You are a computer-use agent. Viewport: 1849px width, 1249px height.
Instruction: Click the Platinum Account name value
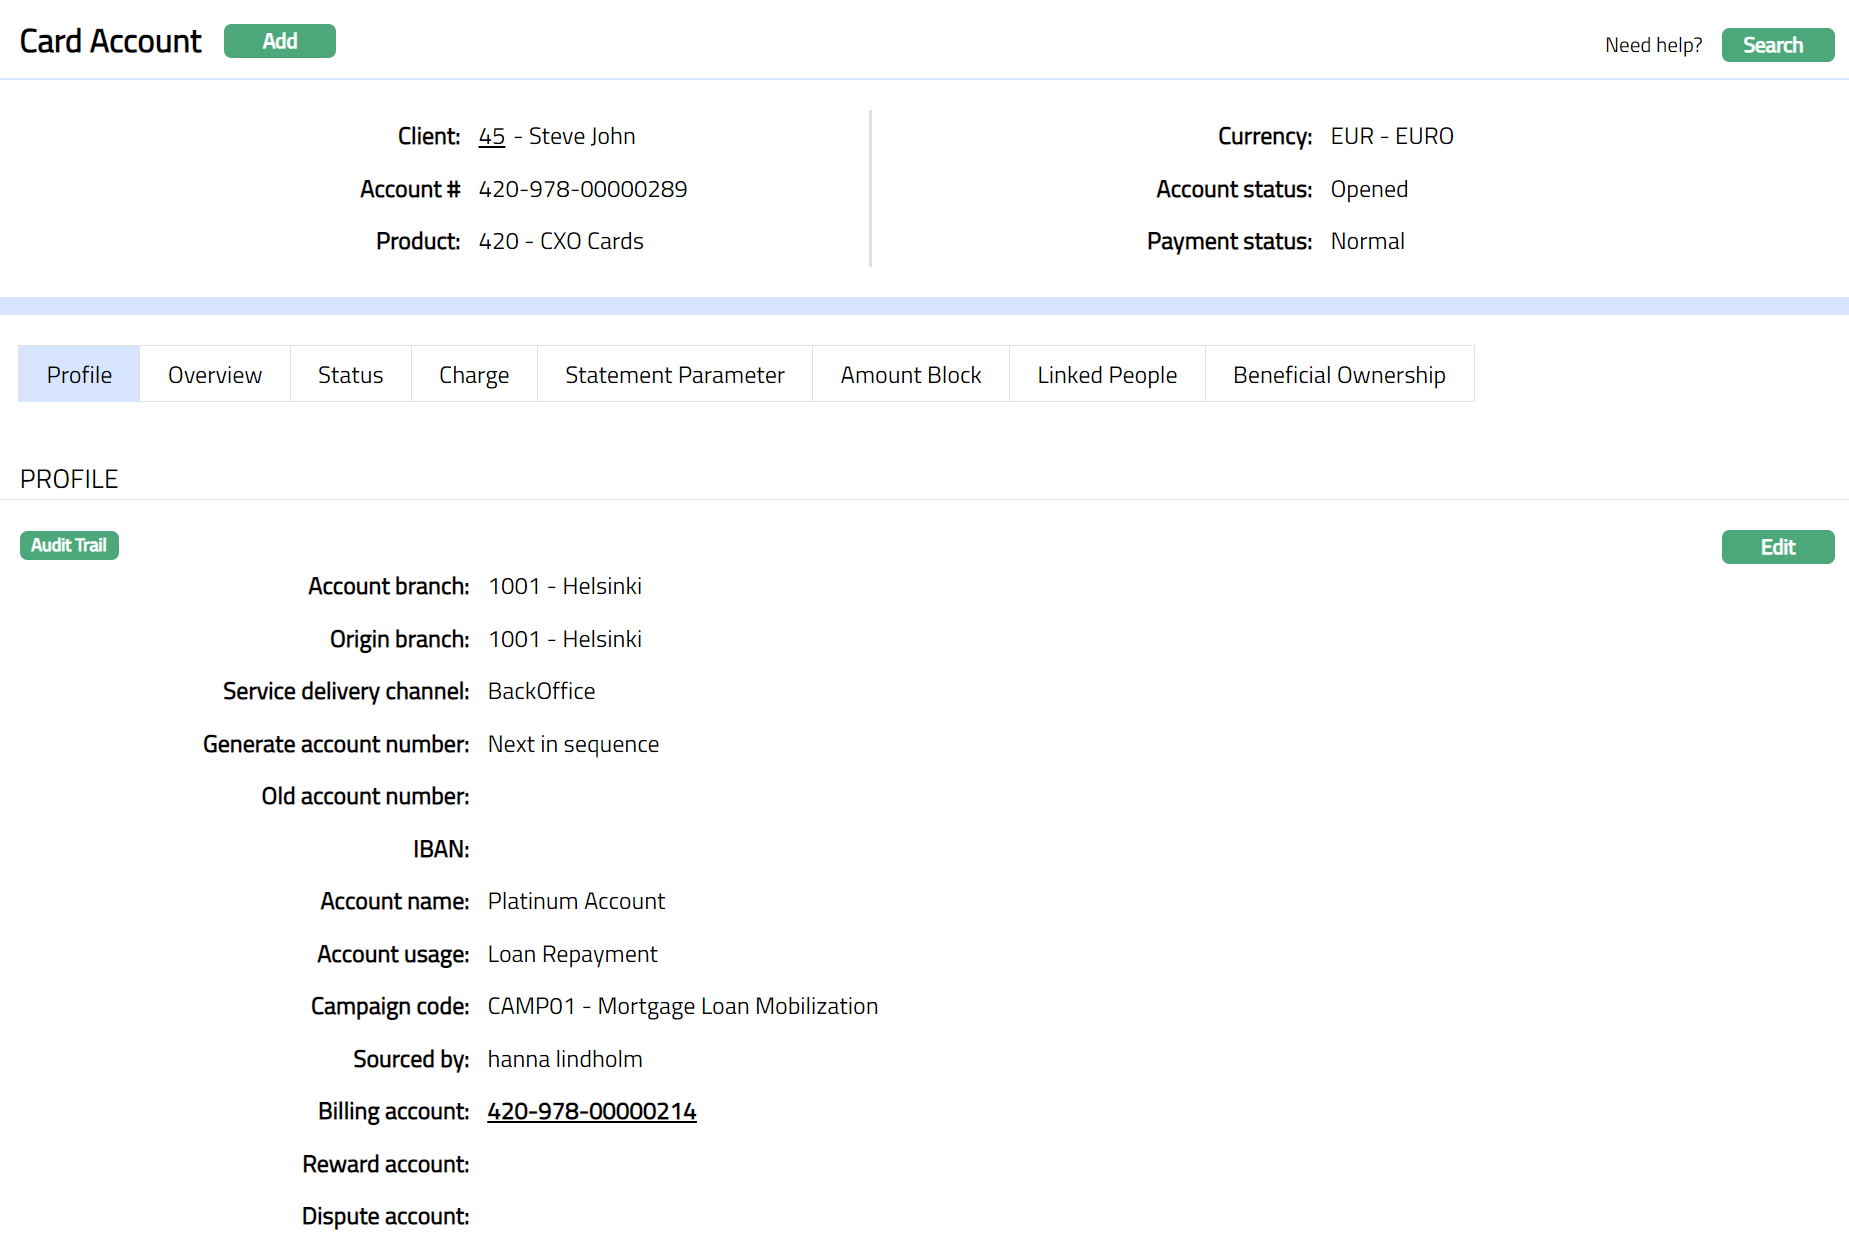pos(576,901)
